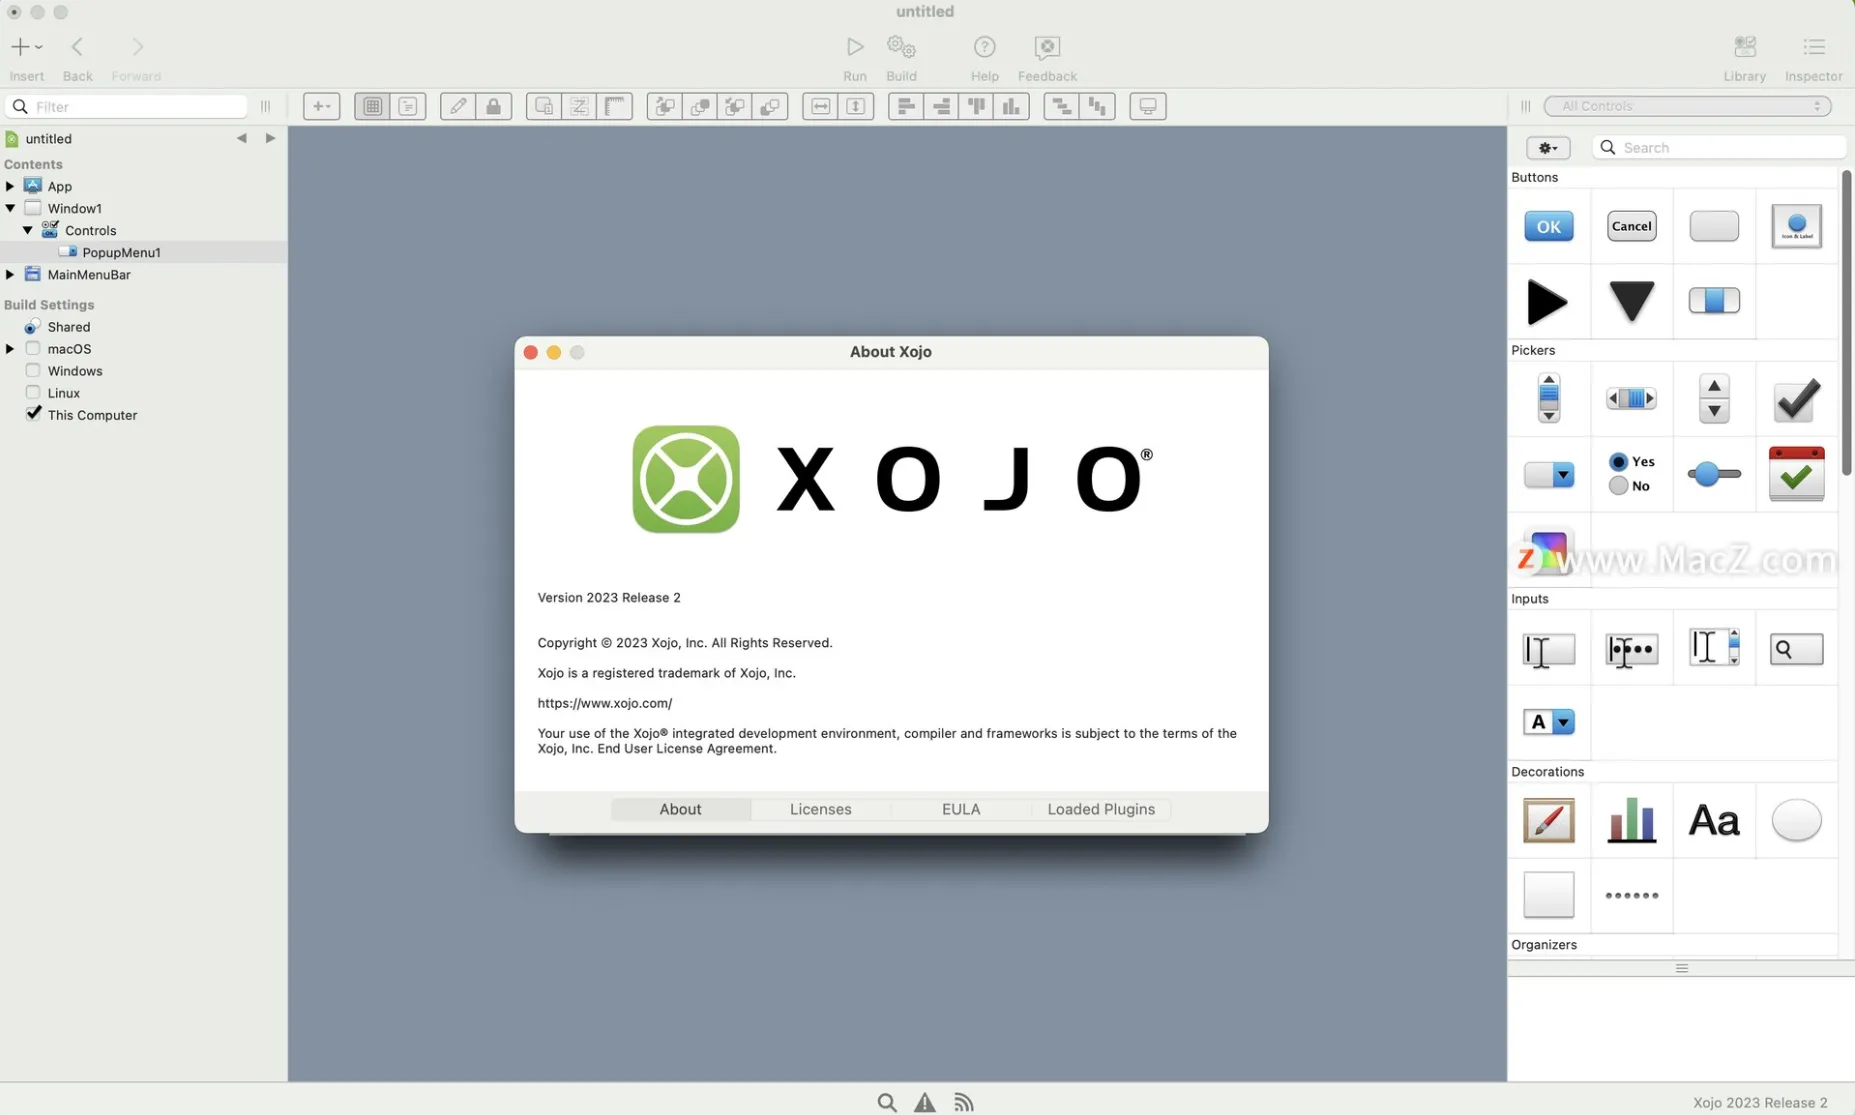Click the navigator Filter field
Viewport: 1855px width, 1115px height.
(127, 106)
